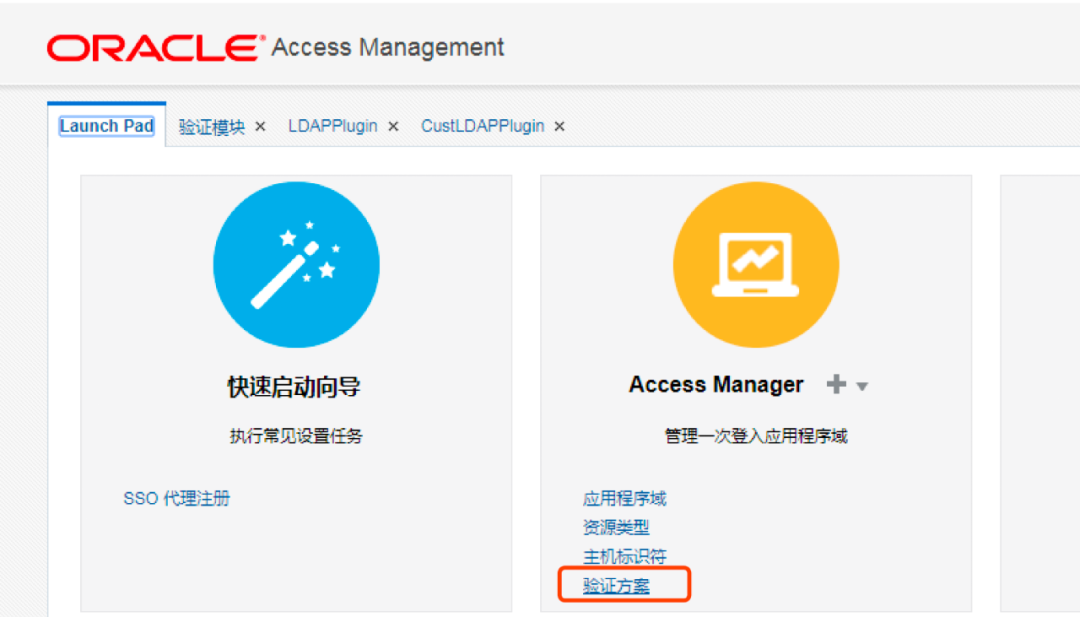Screen dimensions: 1080x617
Task: Click the Access Management title text
Action: click(x=388, y=48)
